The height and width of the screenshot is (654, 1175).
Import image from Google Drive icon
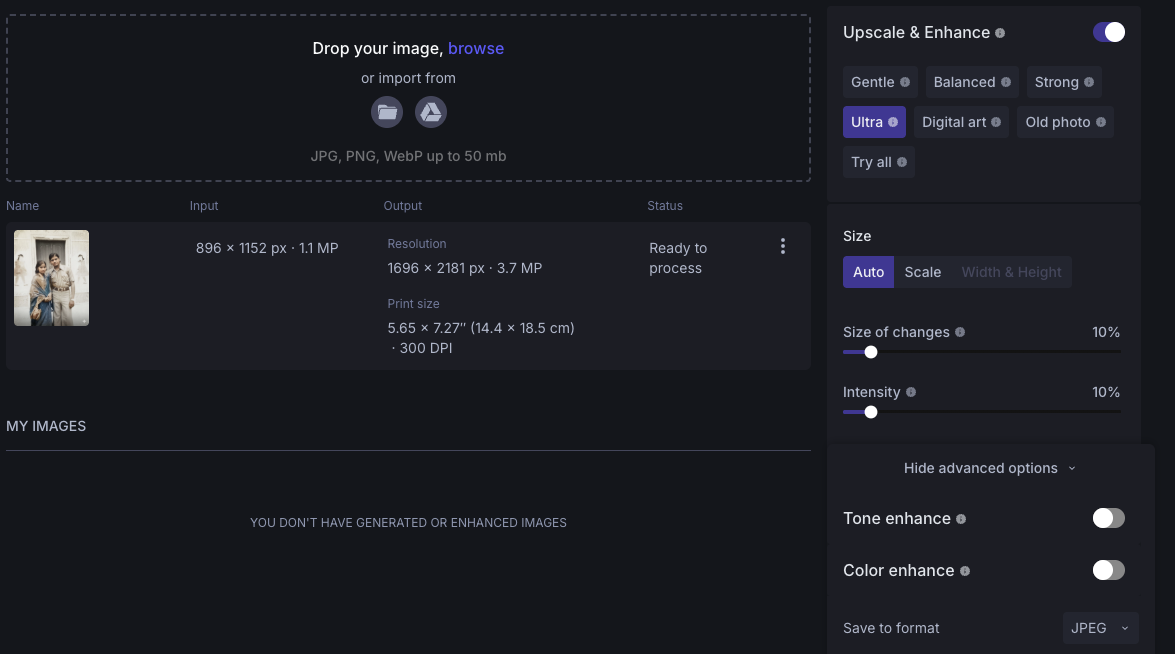(431, 112)
